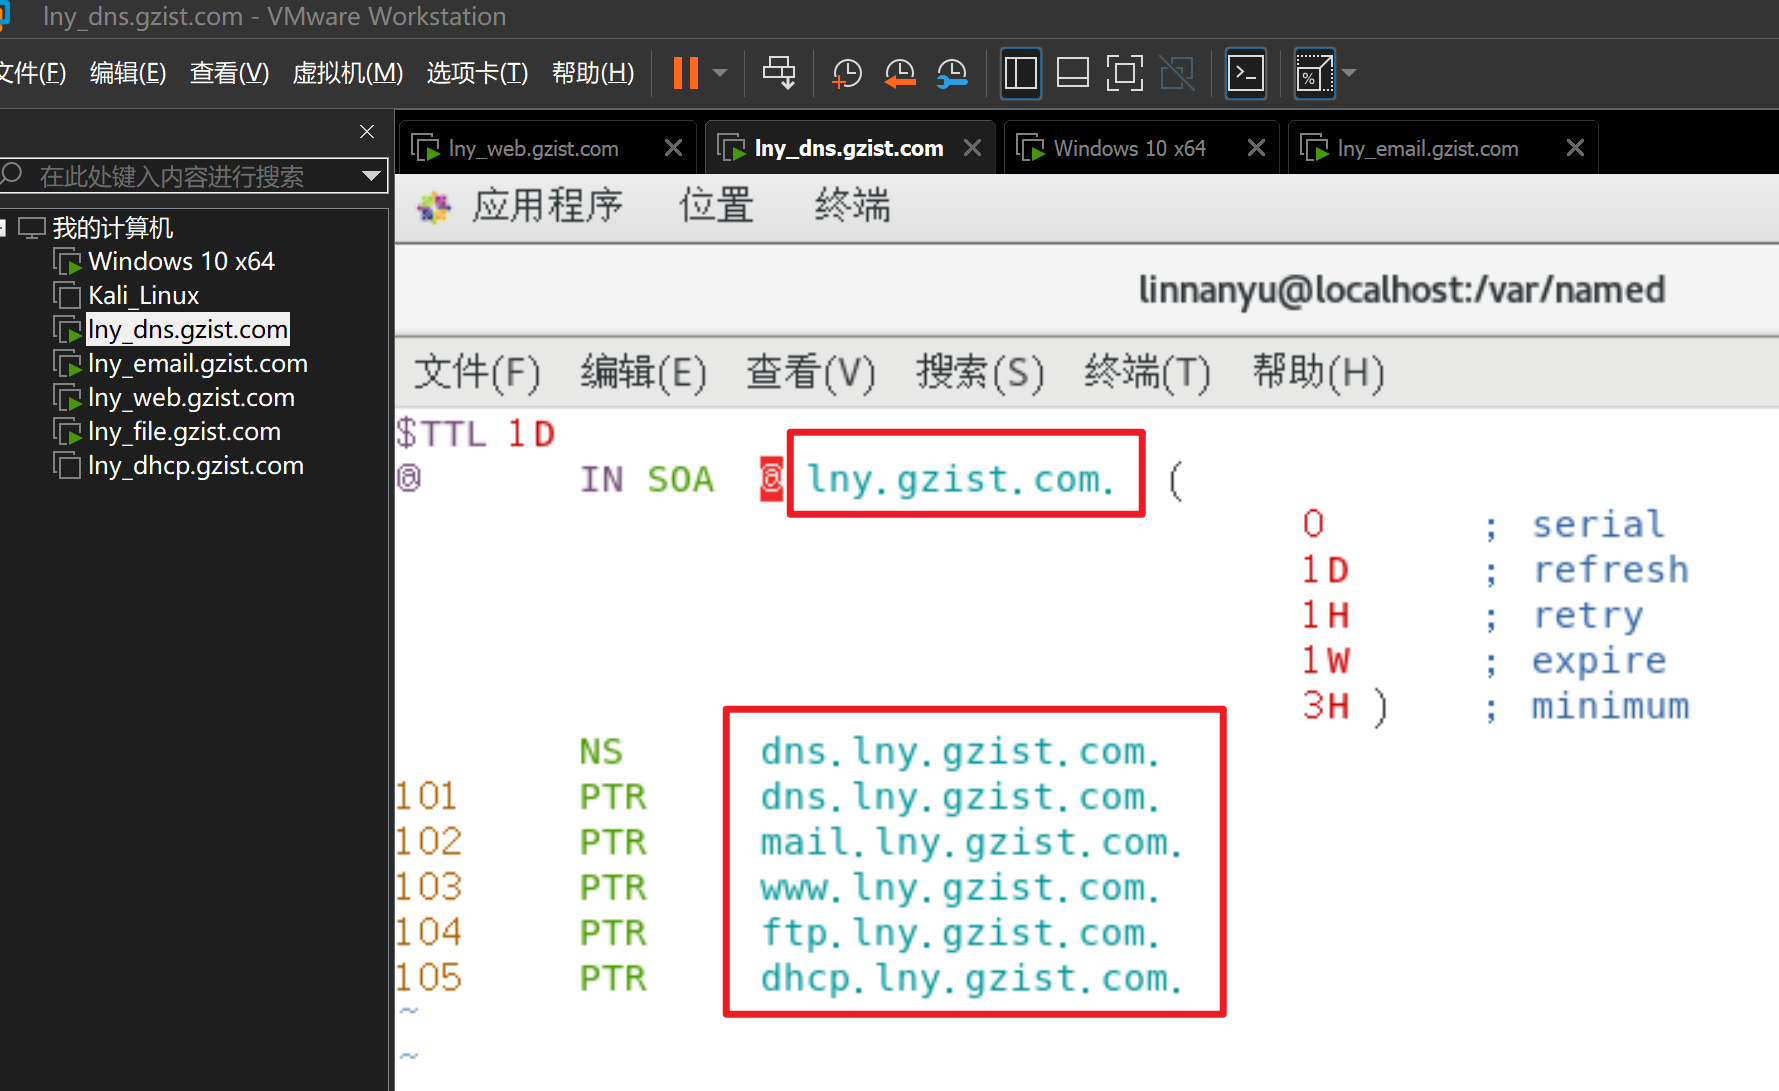Switch to the Windows 10 x64 tab
Screen dimensions: 1779x1091
point(1129,148)
